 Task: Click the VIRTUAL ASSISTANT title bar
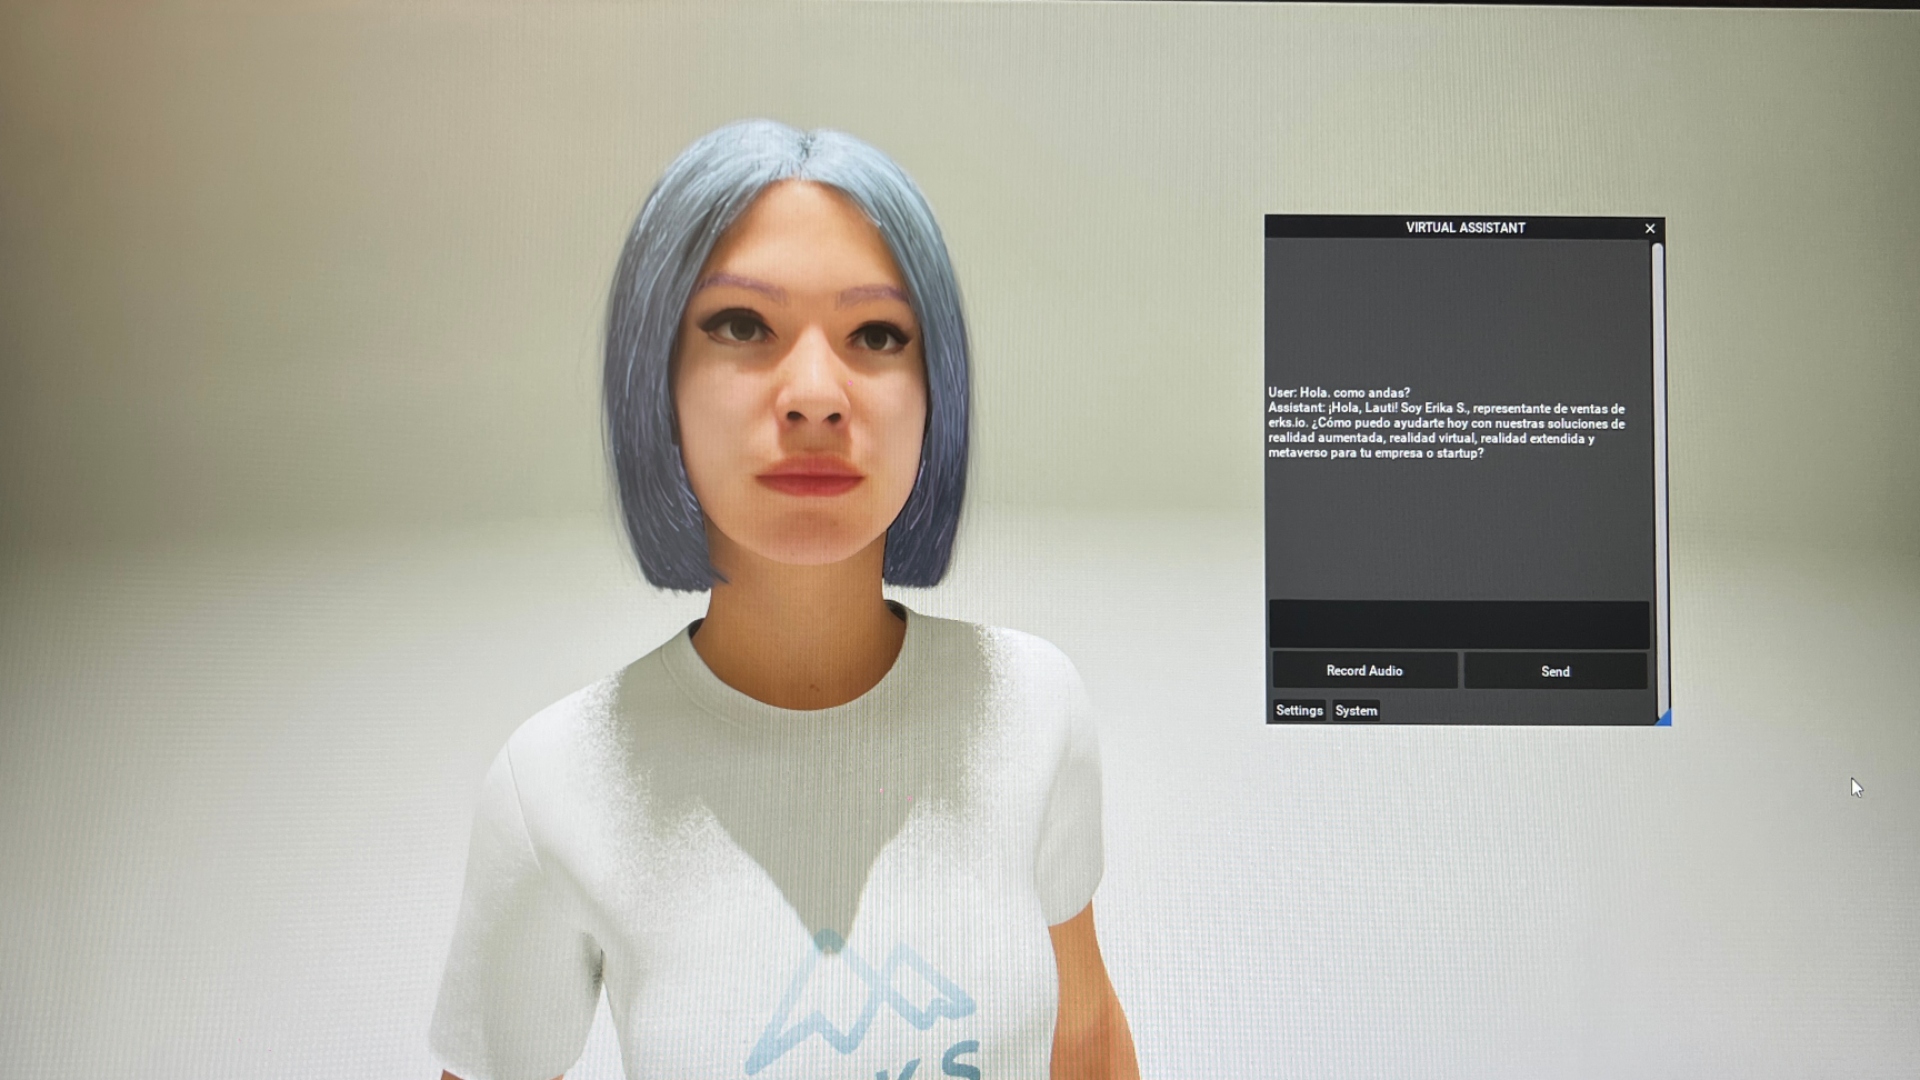(1464, 228)
